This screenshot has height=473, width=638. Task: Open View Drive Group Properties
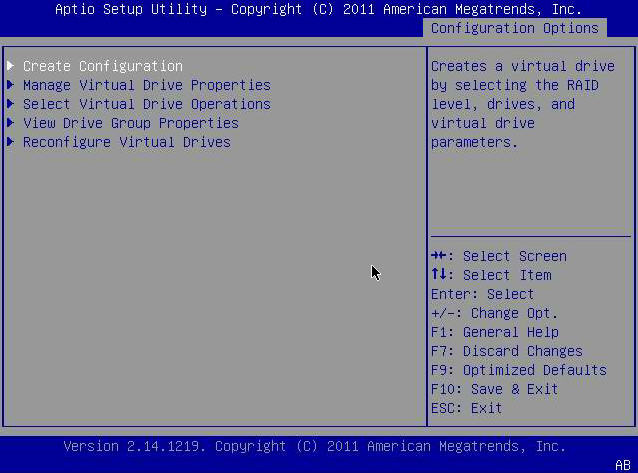tap(131, 123)
